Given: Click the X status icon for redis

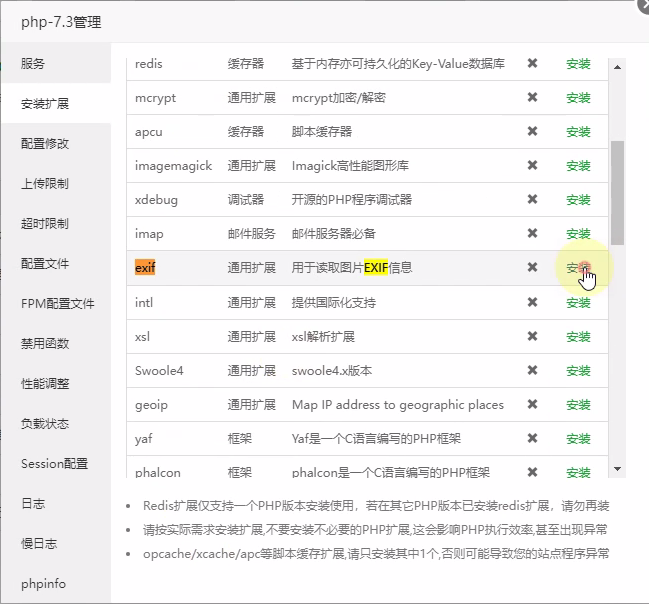Looking at the screenshot, I should 532,63.
